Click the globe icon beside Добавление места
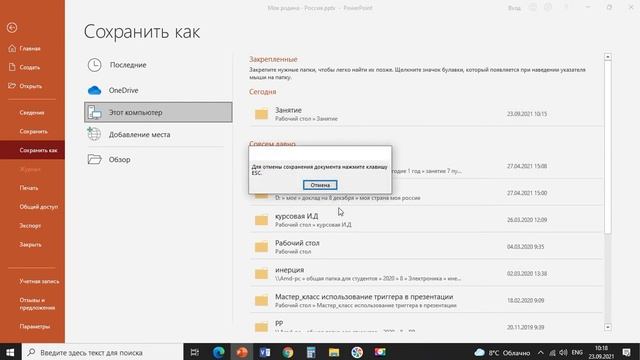Viewport: 640px width, 360px height. [x=94, y=133]
